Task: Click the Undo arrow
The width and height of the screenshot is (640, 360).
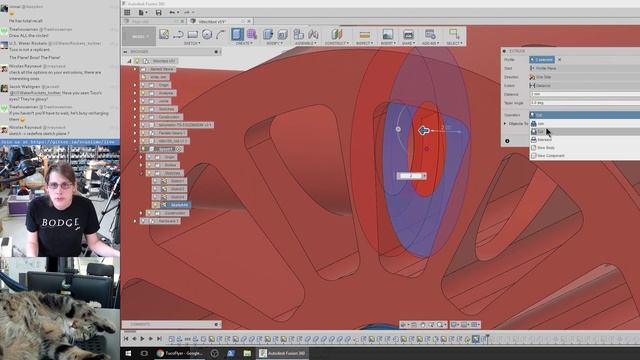Action: coord(172,13)
